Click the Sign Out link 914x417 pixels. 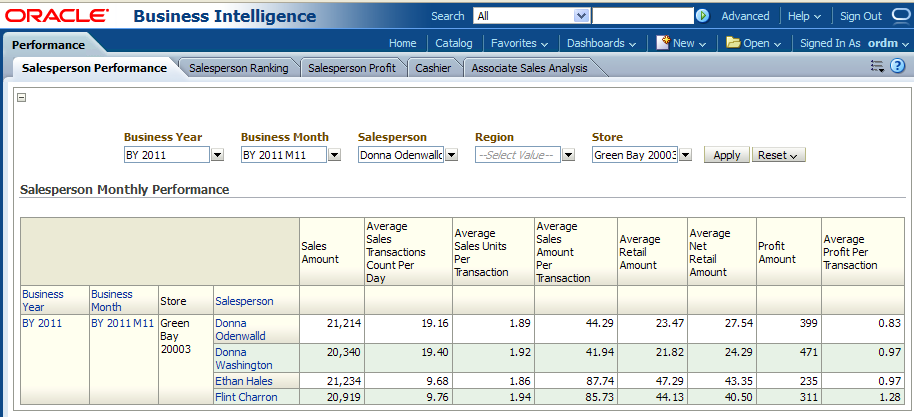point(860,16)
